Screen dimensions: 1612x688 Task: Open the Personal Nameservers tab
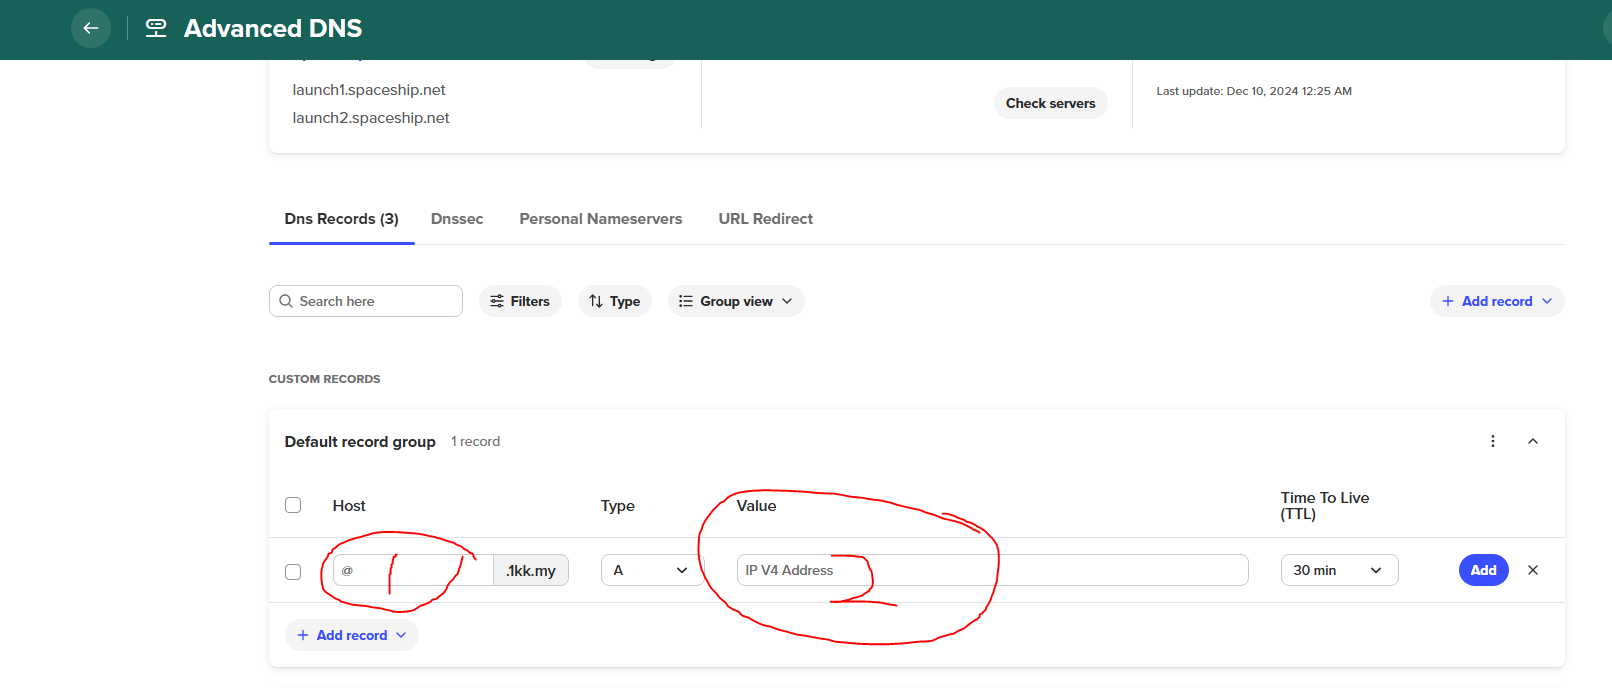(x=600, y=219)
